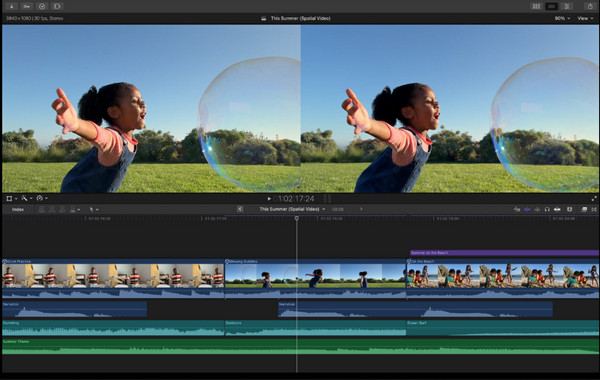Insert the selected clip into timeline
Screen dimensions: 600x380
52,210
